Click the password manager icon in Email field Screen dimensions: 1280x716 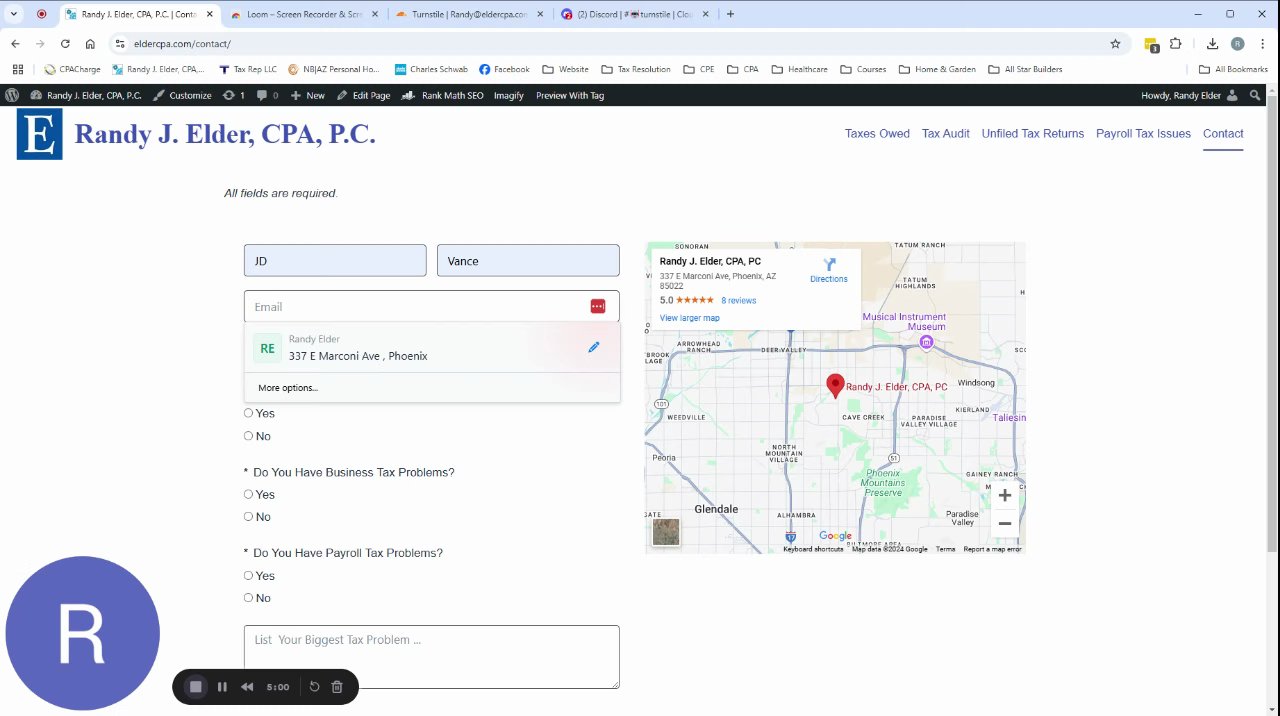598,306
